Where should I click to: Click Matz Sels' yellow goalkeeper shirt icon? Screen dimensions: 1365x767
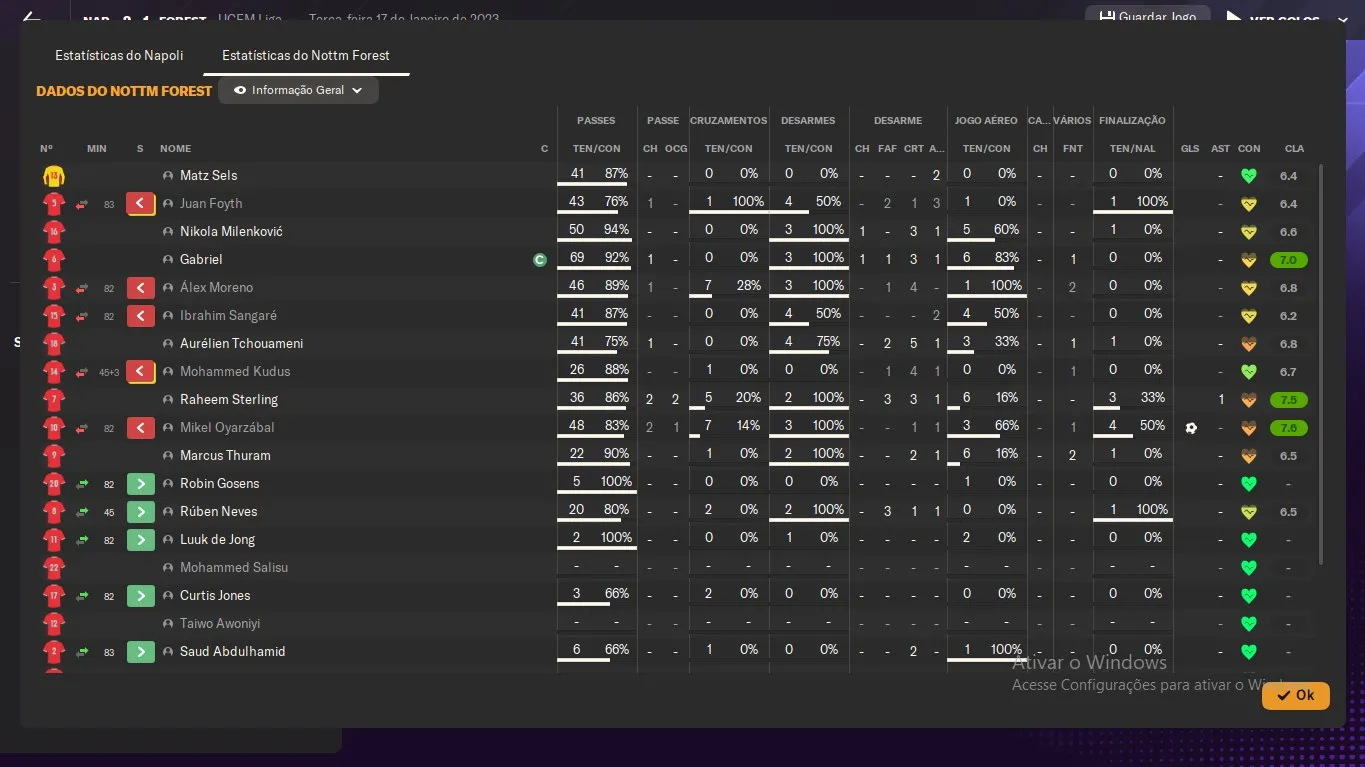pos(53,176)
